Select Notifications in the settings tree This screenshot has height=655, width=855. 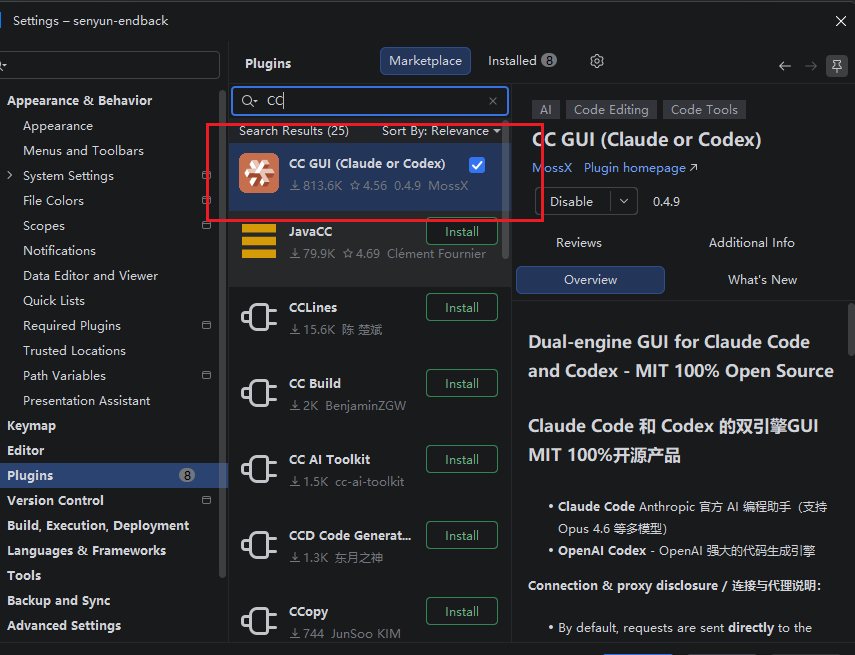[x=59, y=250]
